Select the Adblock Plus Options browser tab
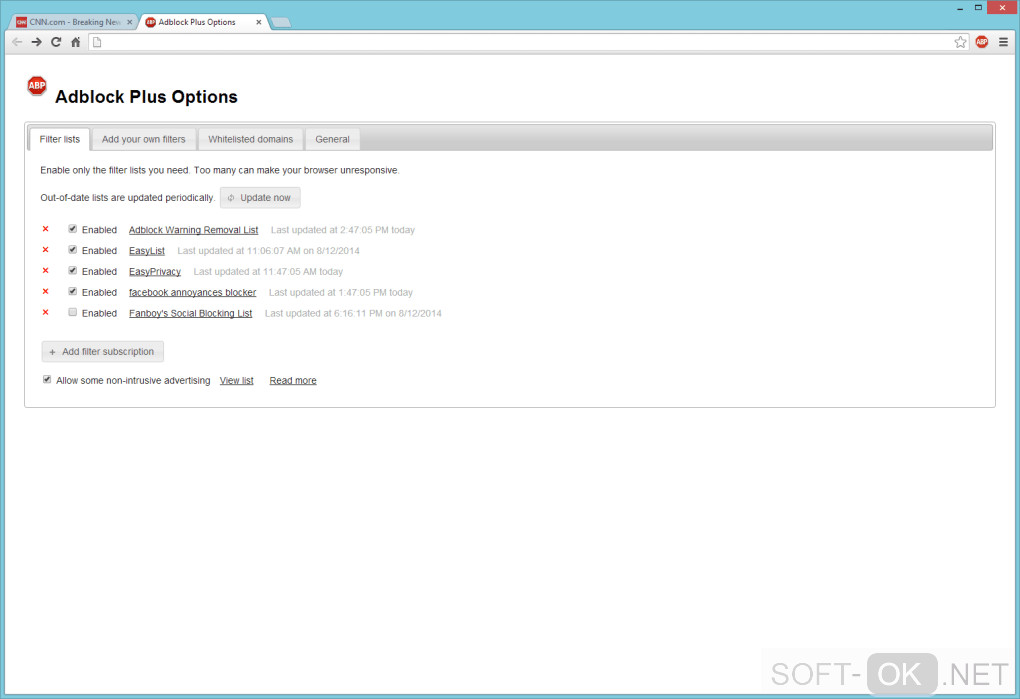This screenshot has width=1020, height=699. pyautogui.click(x=203, y=22)
